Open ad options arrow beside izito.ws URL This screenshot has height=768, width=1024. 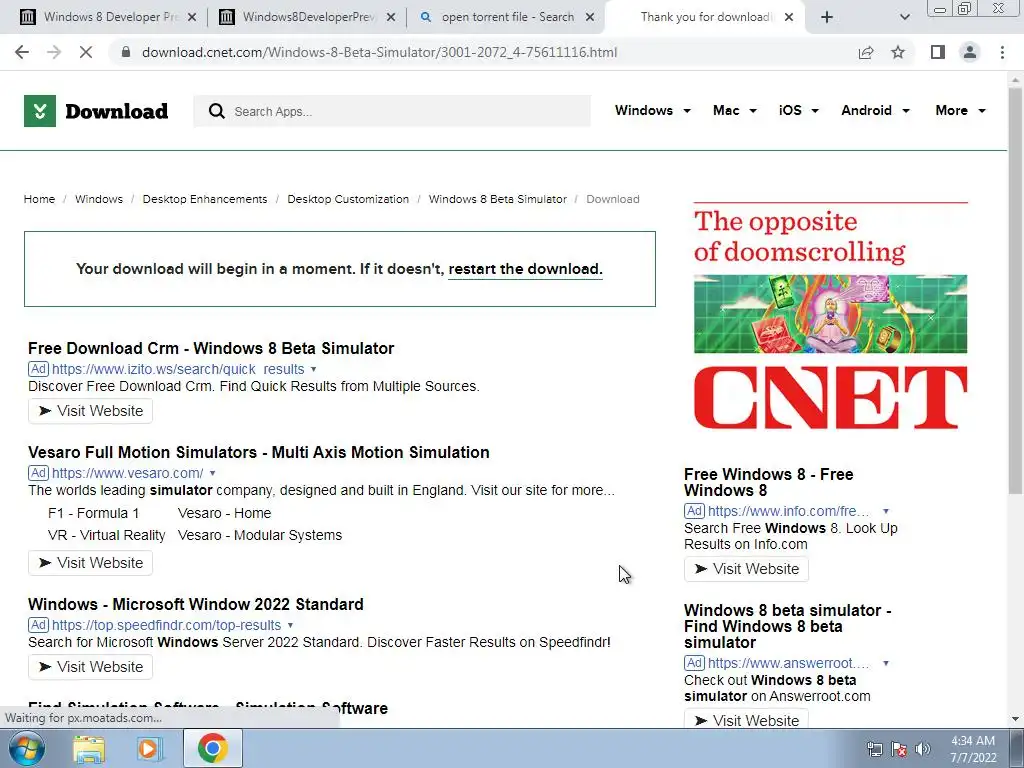313,370
